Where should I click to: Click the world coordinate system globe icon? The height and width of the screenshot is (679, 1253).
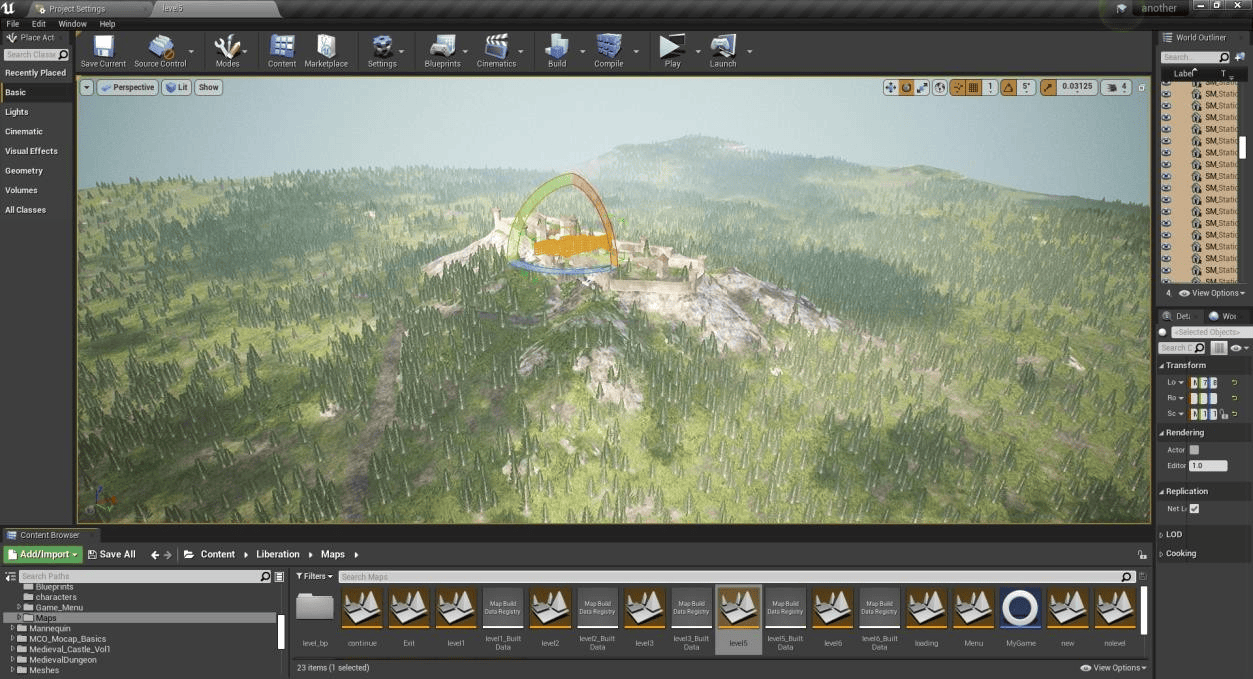coord(940,87)
